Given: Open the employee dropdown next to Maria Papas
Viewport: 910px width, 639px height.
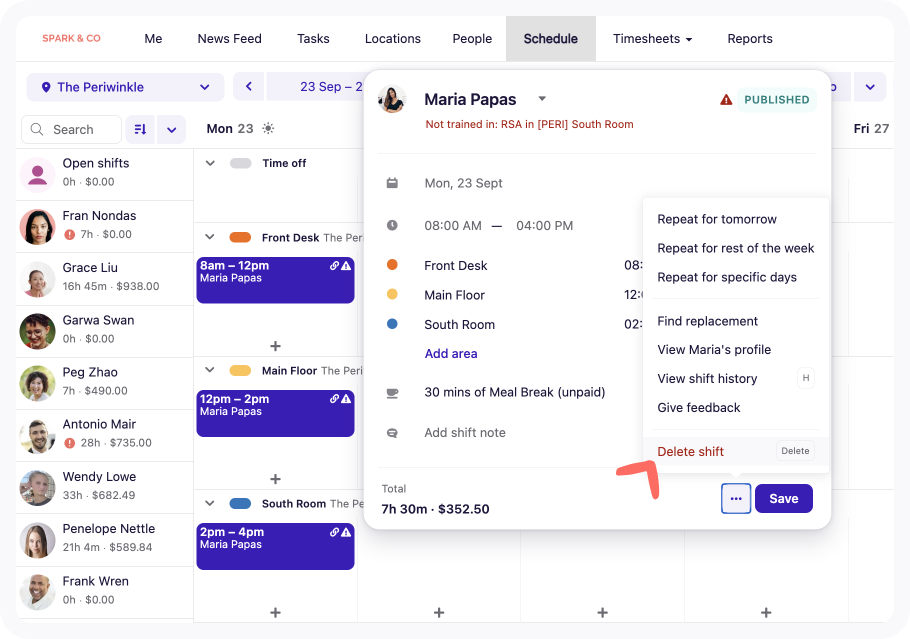Looking at the screenshot, I should (x=542, y=99).
